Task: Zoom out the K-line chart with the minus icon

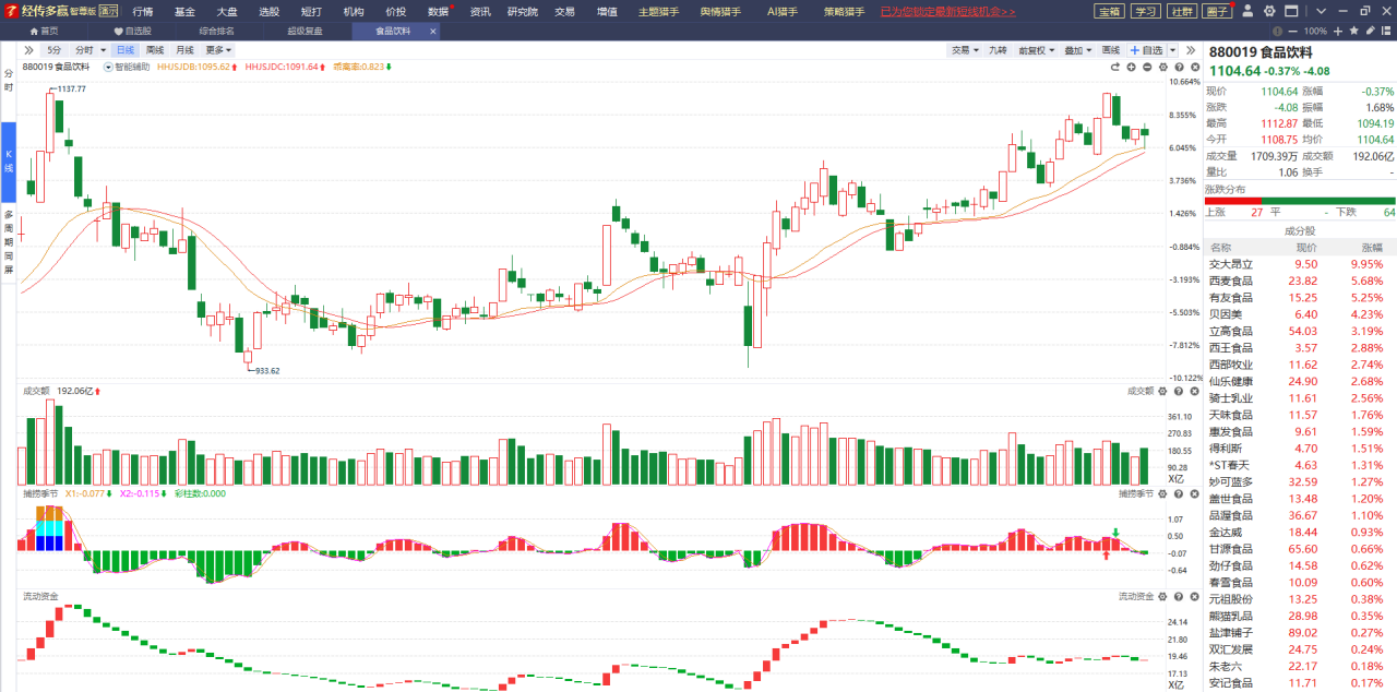Action: point(1147,67)
